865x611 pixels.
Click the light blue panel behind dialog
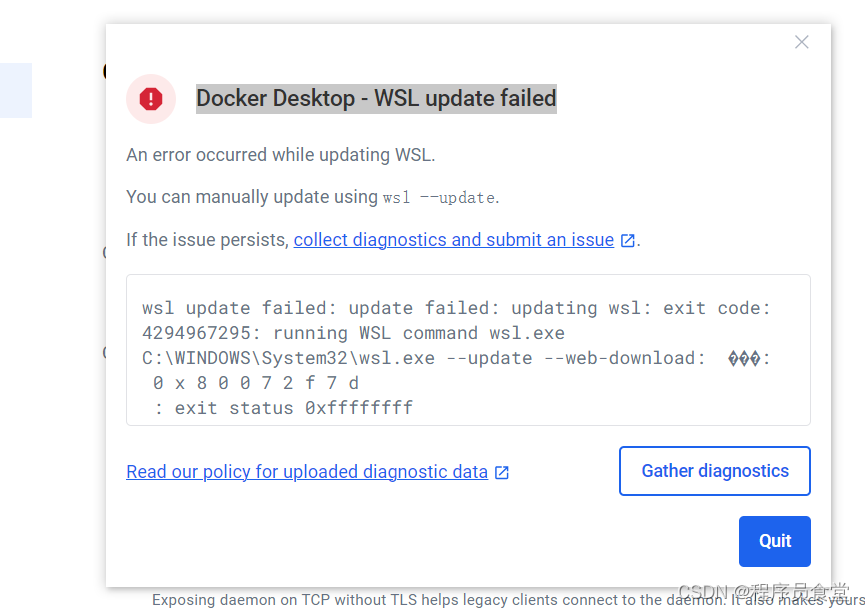[x=16, y=90]
